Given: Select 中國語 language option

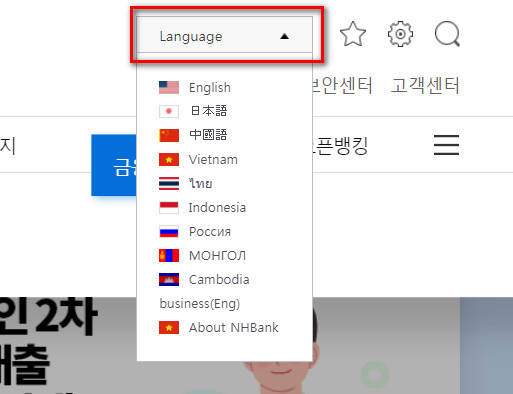Looking at the screenshot, I should point(208,135).
